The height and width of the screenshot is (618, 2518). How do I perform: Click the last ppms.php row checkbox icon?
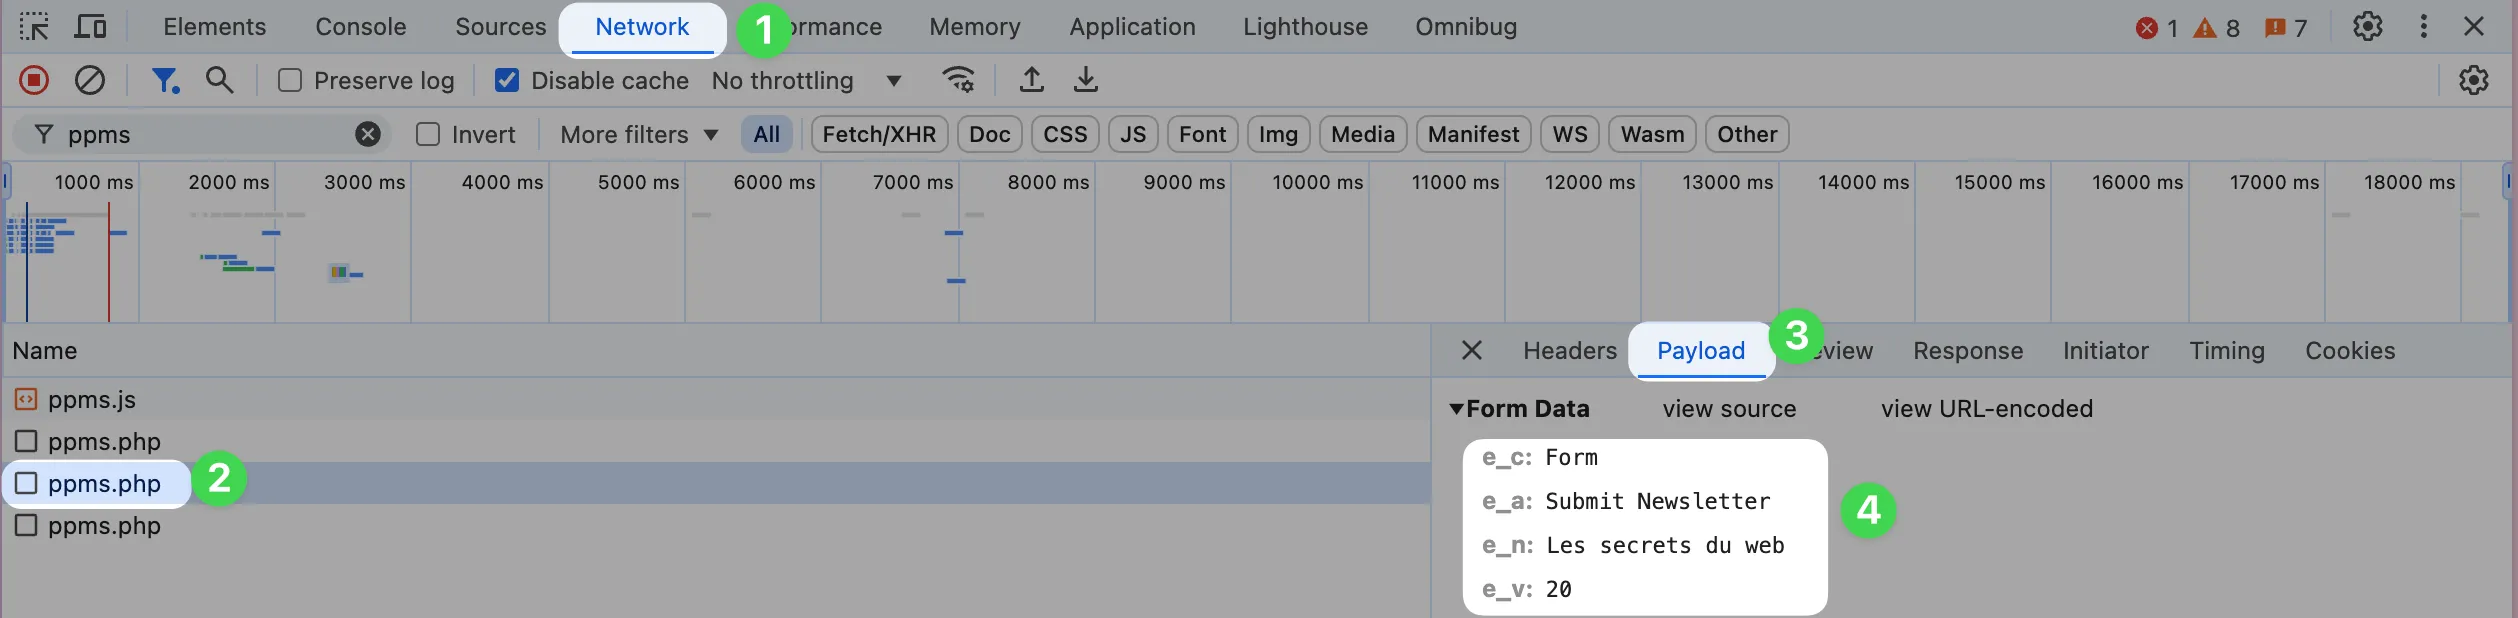coord(26,525)
